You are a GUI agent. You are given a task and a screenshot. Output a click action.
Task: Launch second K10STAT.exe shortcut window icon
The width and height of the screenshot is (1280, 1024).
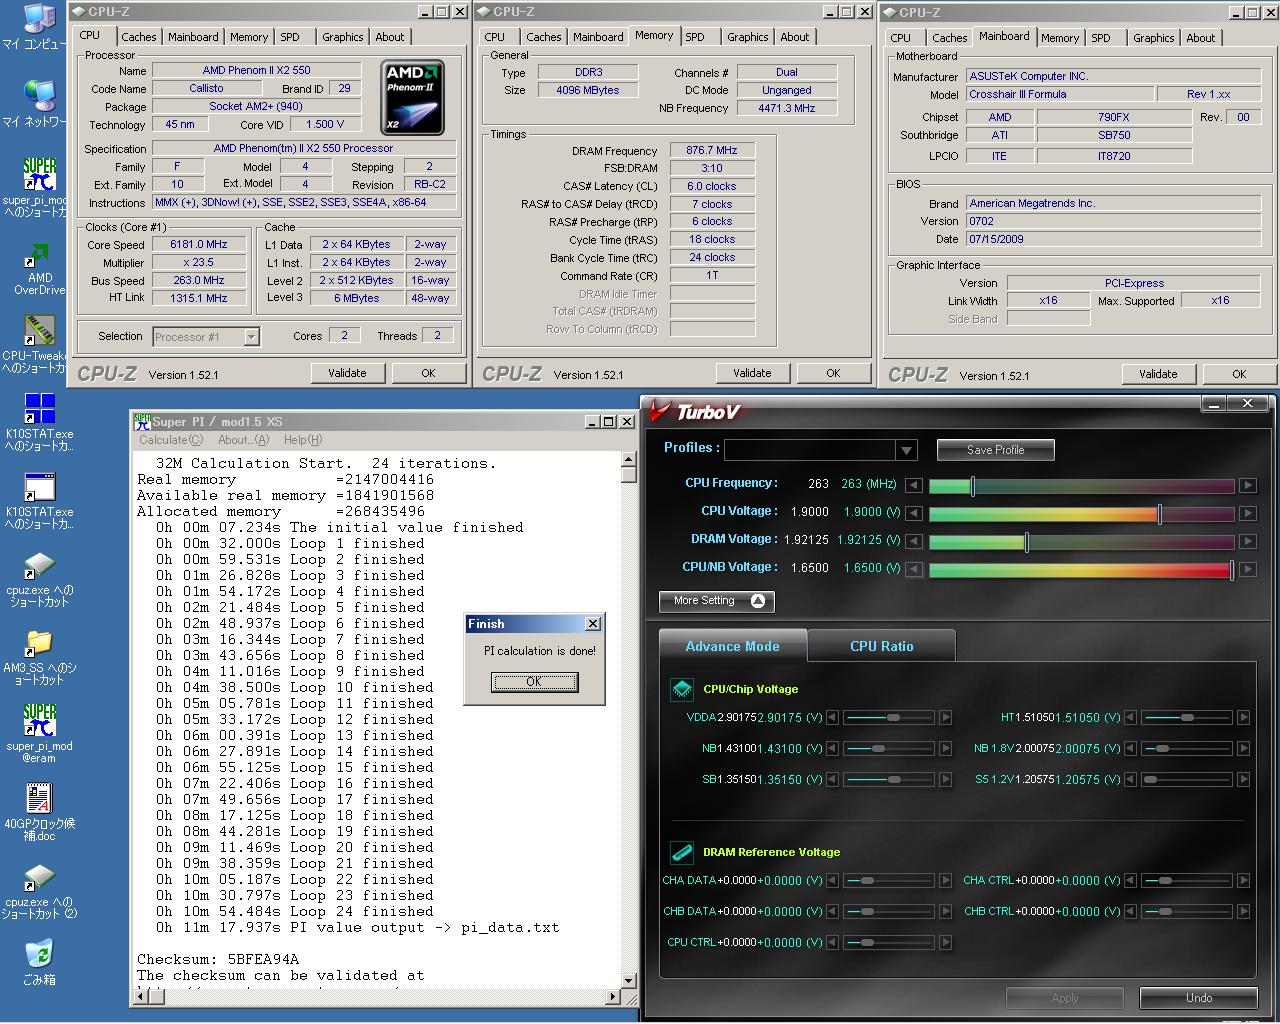(39, 500)
